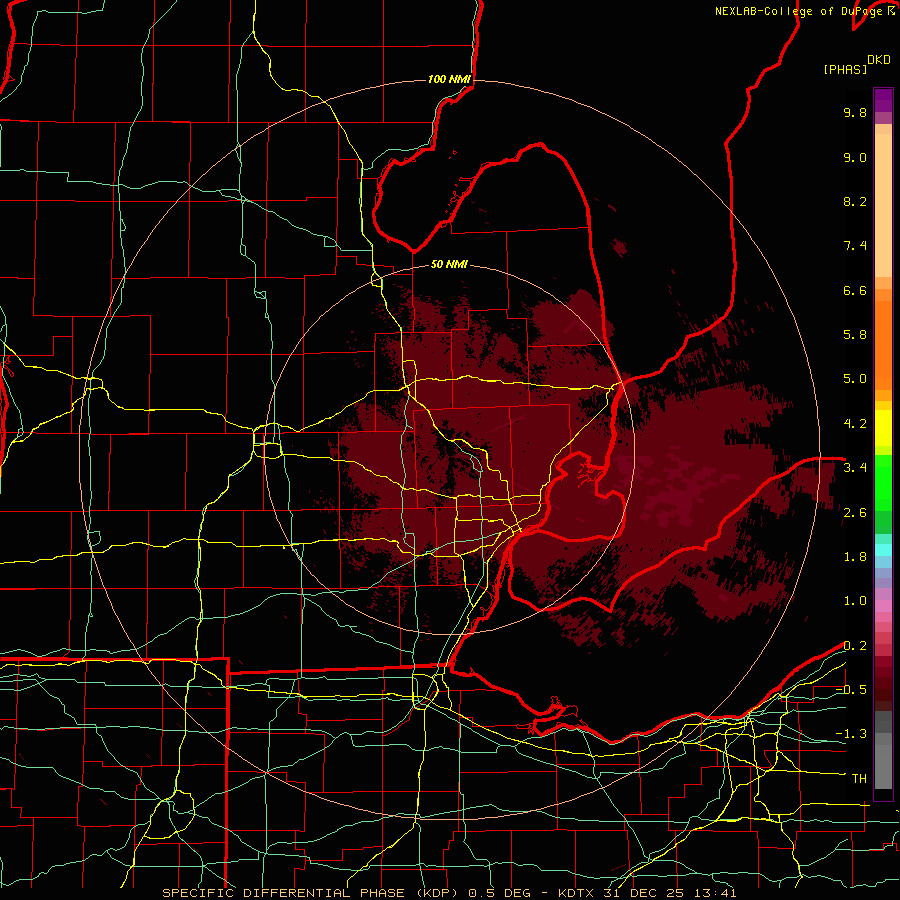
Task: Click the cyan band of color bar
Action: click(883, 550)
